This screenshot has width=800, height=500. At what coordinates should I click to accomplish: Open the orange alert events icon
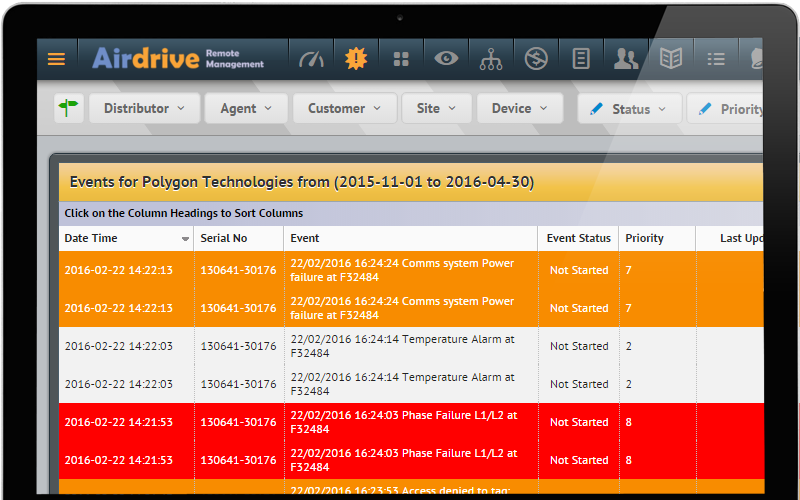pos(356,59)
